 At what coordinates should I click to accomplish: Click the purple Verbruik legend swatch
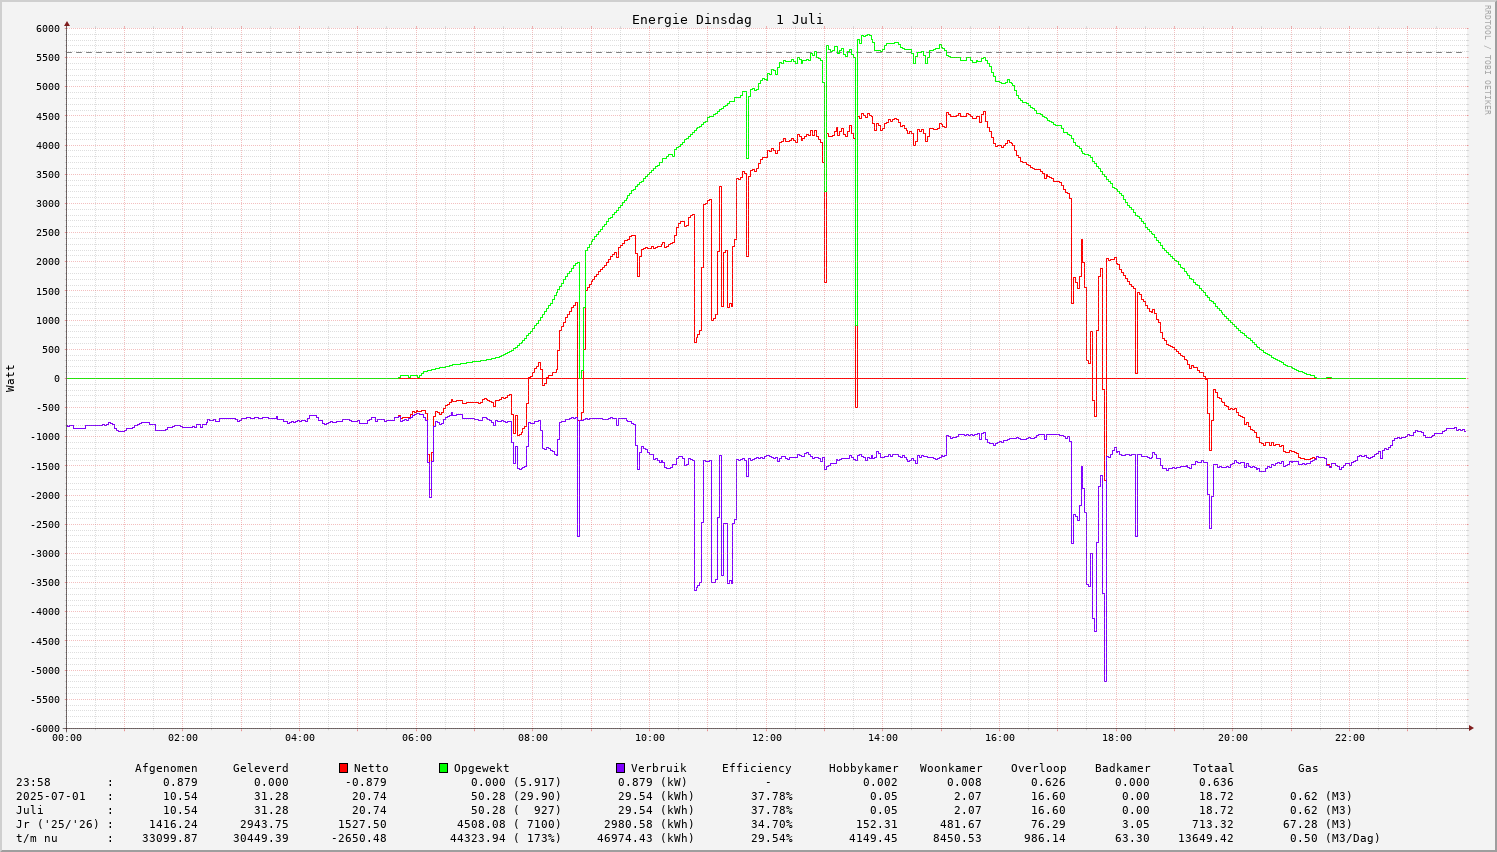click(x=620, y=768)
